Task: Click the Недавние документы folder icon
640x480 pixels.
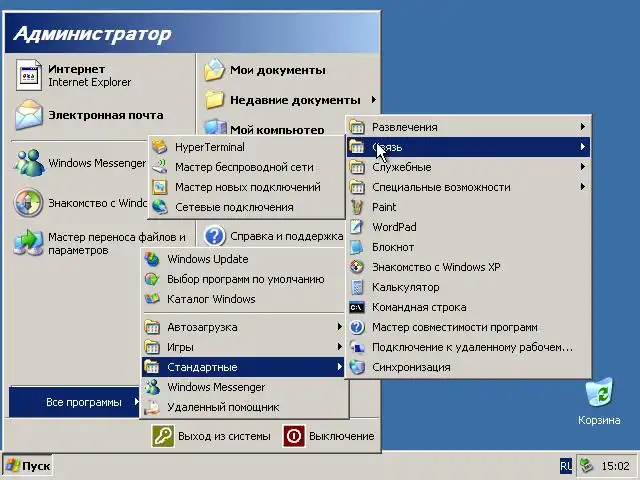Action: [x=215, y=100]
